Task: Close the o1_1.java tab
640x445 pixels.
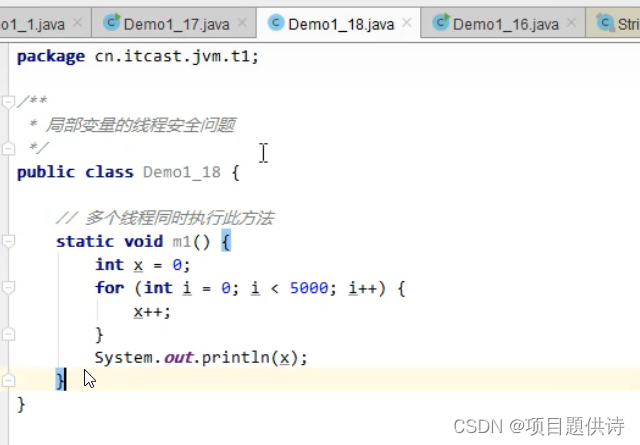Action: pos(77,23)
